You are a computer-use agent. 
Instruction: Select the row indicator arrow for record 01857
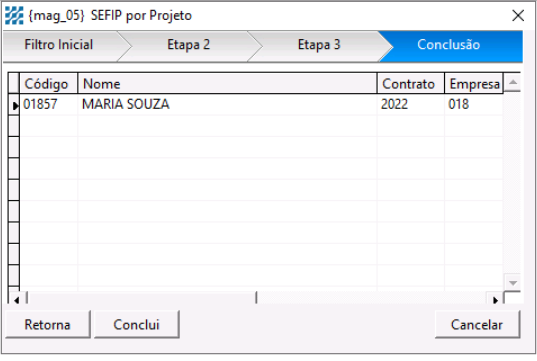pos(14,105)
